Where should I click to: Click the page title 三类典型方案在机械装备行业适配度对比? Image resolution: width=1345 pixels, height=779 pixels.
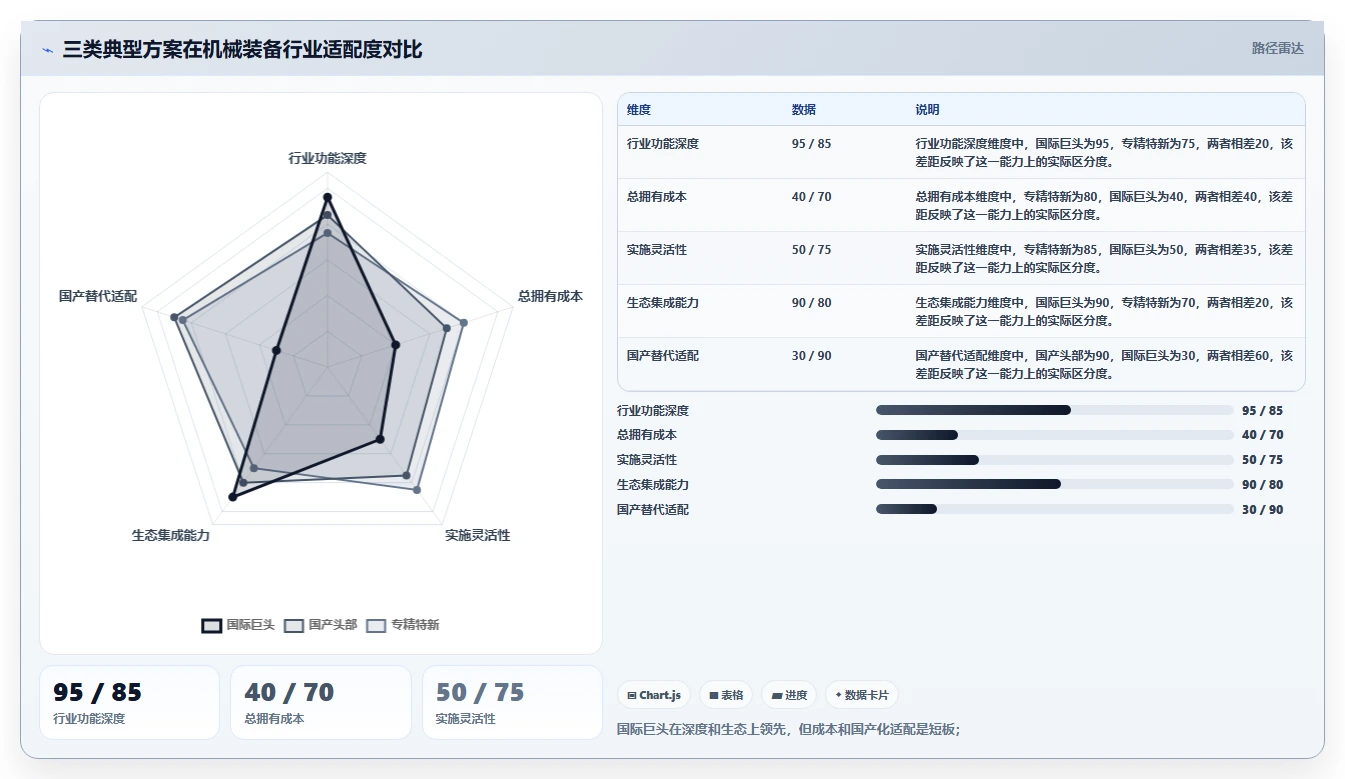click(x=242, y=49)
